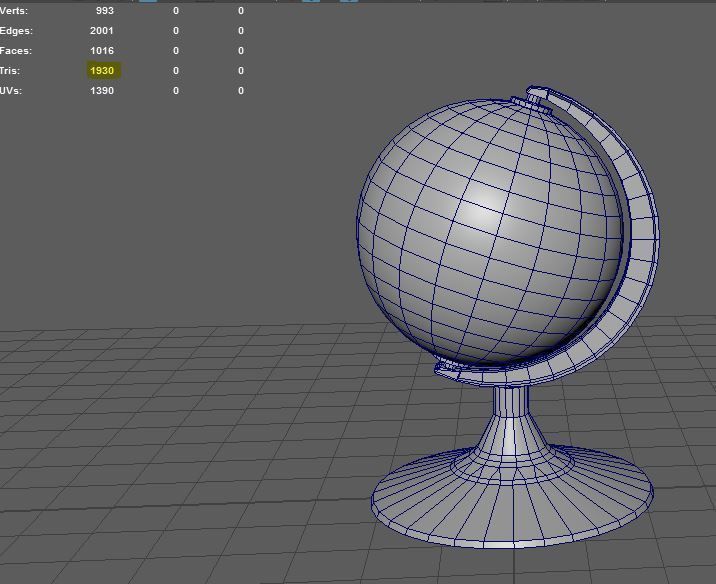This screenshot has width=716, height=584.
Task: Click the Verts: label in the poly count display
Action: pyautogui.click(x=14, y=11)
